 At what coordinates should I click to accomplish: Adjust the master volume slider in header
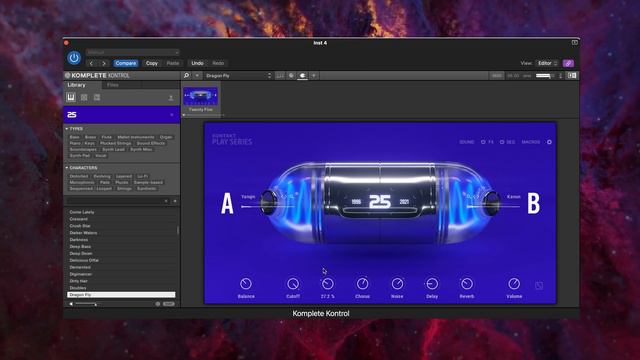[544, 76]
